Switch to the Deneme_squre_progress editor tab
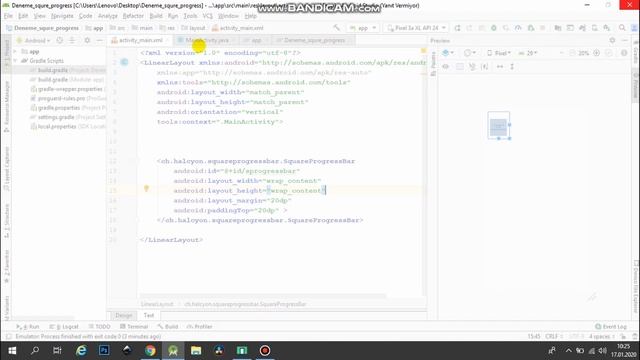Image resolution: width=640 pixels, height=360 pixels. (314, 40)
